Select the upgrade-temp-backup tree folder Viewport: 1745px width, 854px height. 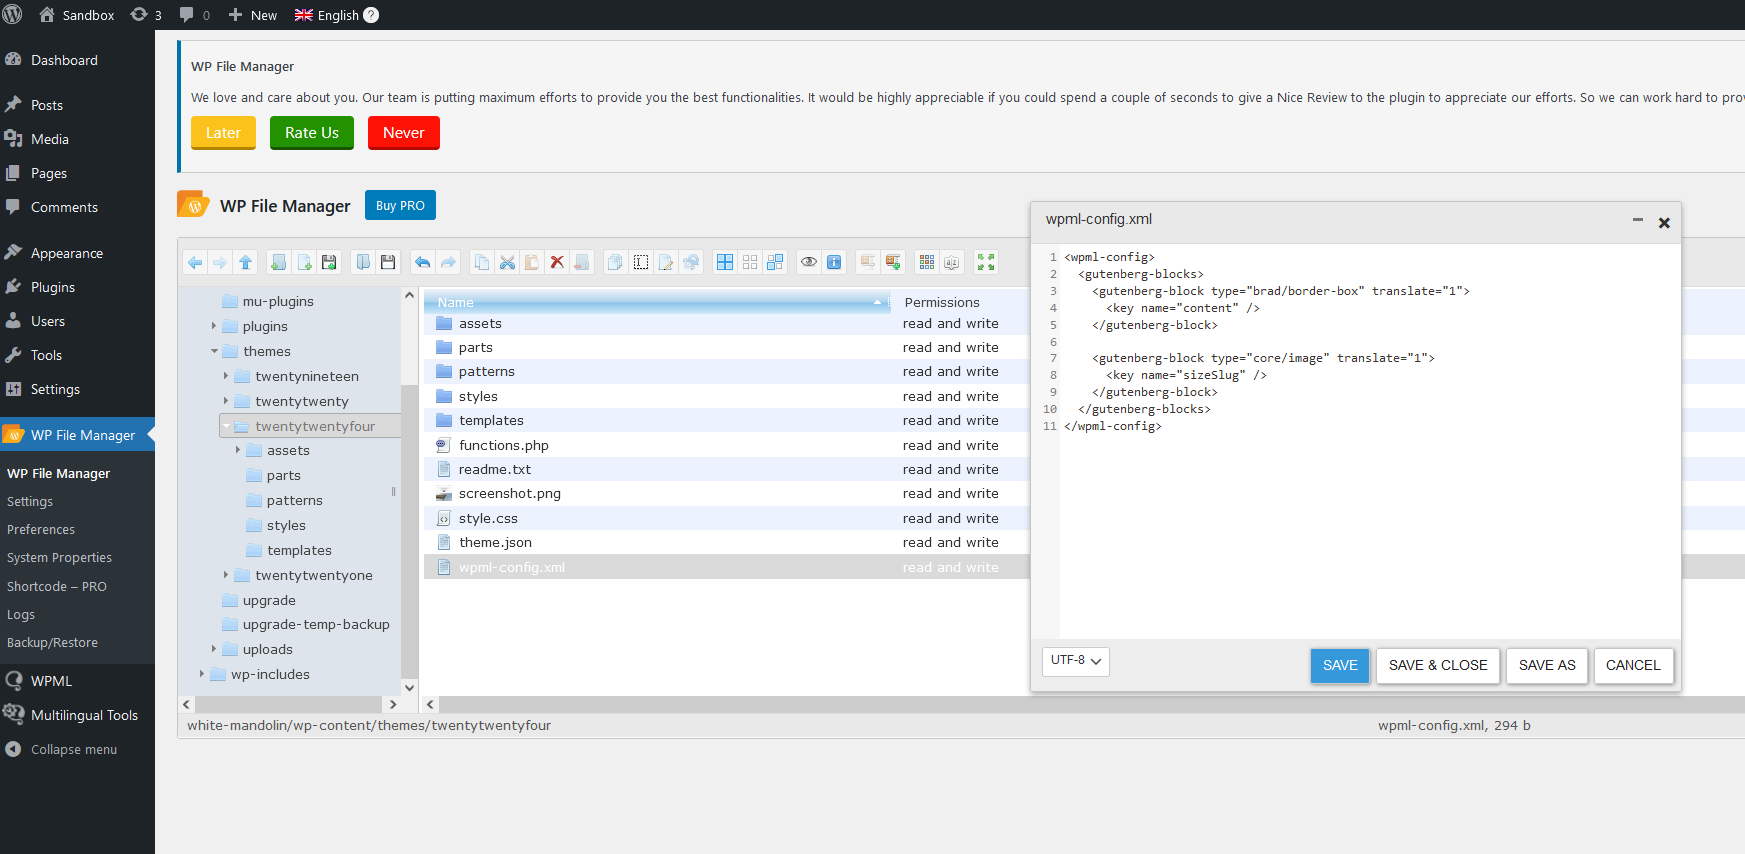(x=316, y=624)
